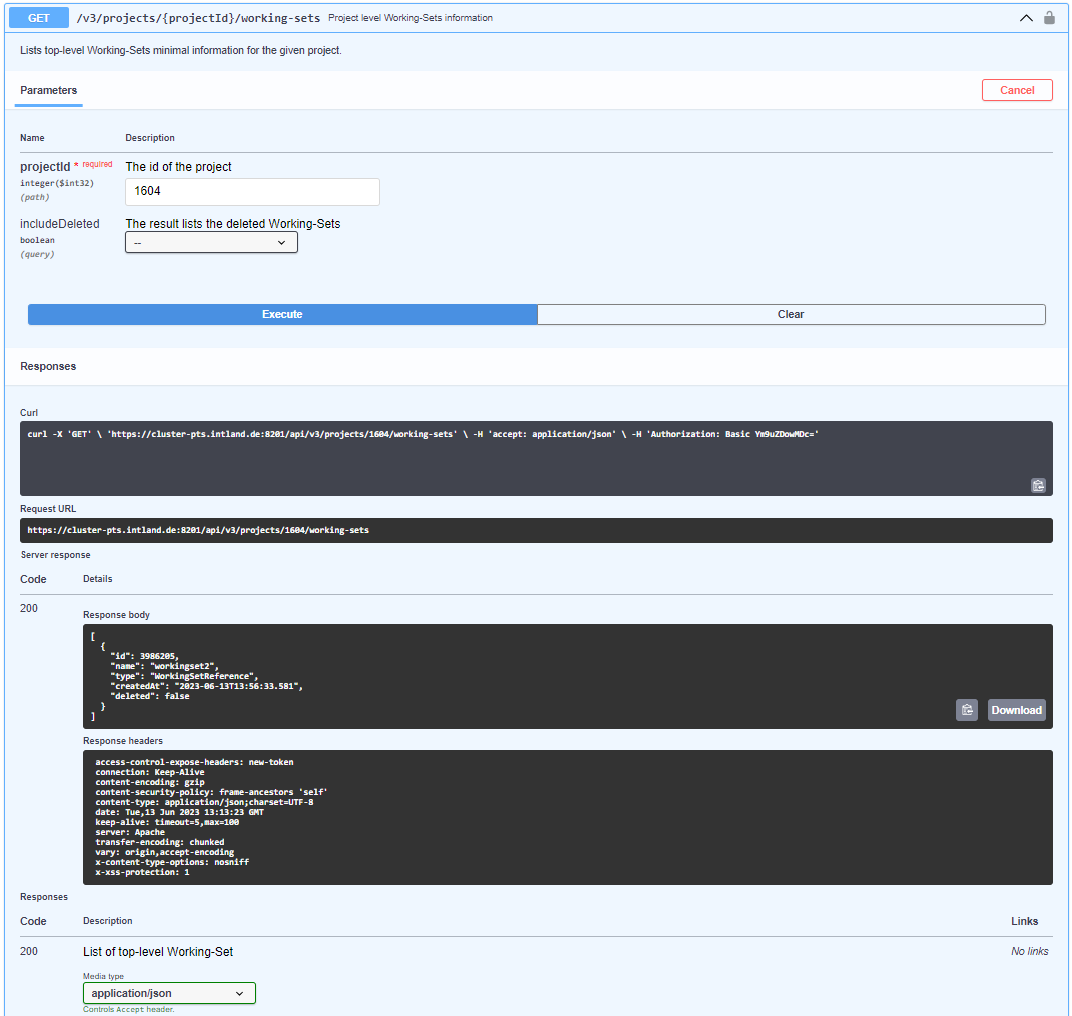Click the "id": 3986205 line
1072x1016 pixels.
[144, 656]
